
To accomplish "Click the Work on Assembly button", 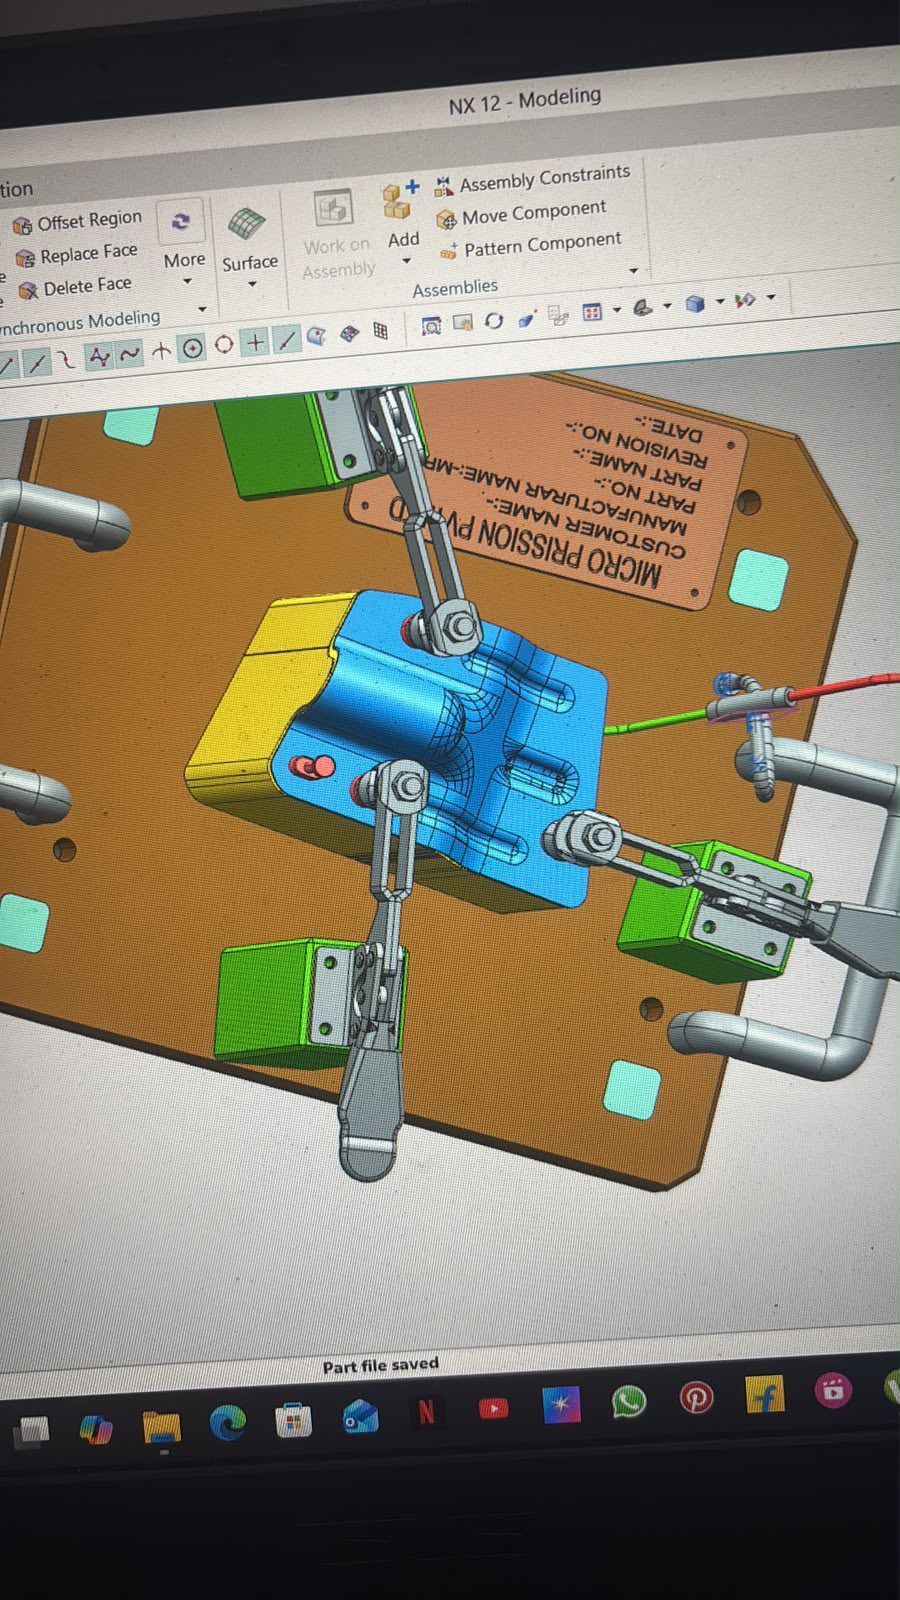I will 337,235.
